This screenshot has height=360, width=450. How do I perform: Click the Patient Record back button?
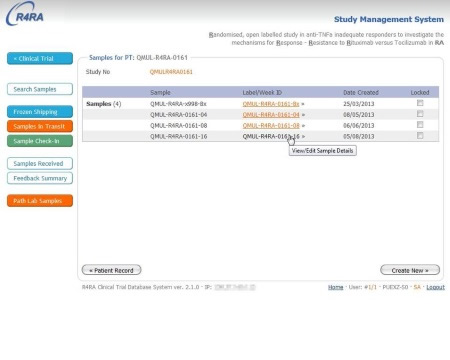[x=111, y=270]
